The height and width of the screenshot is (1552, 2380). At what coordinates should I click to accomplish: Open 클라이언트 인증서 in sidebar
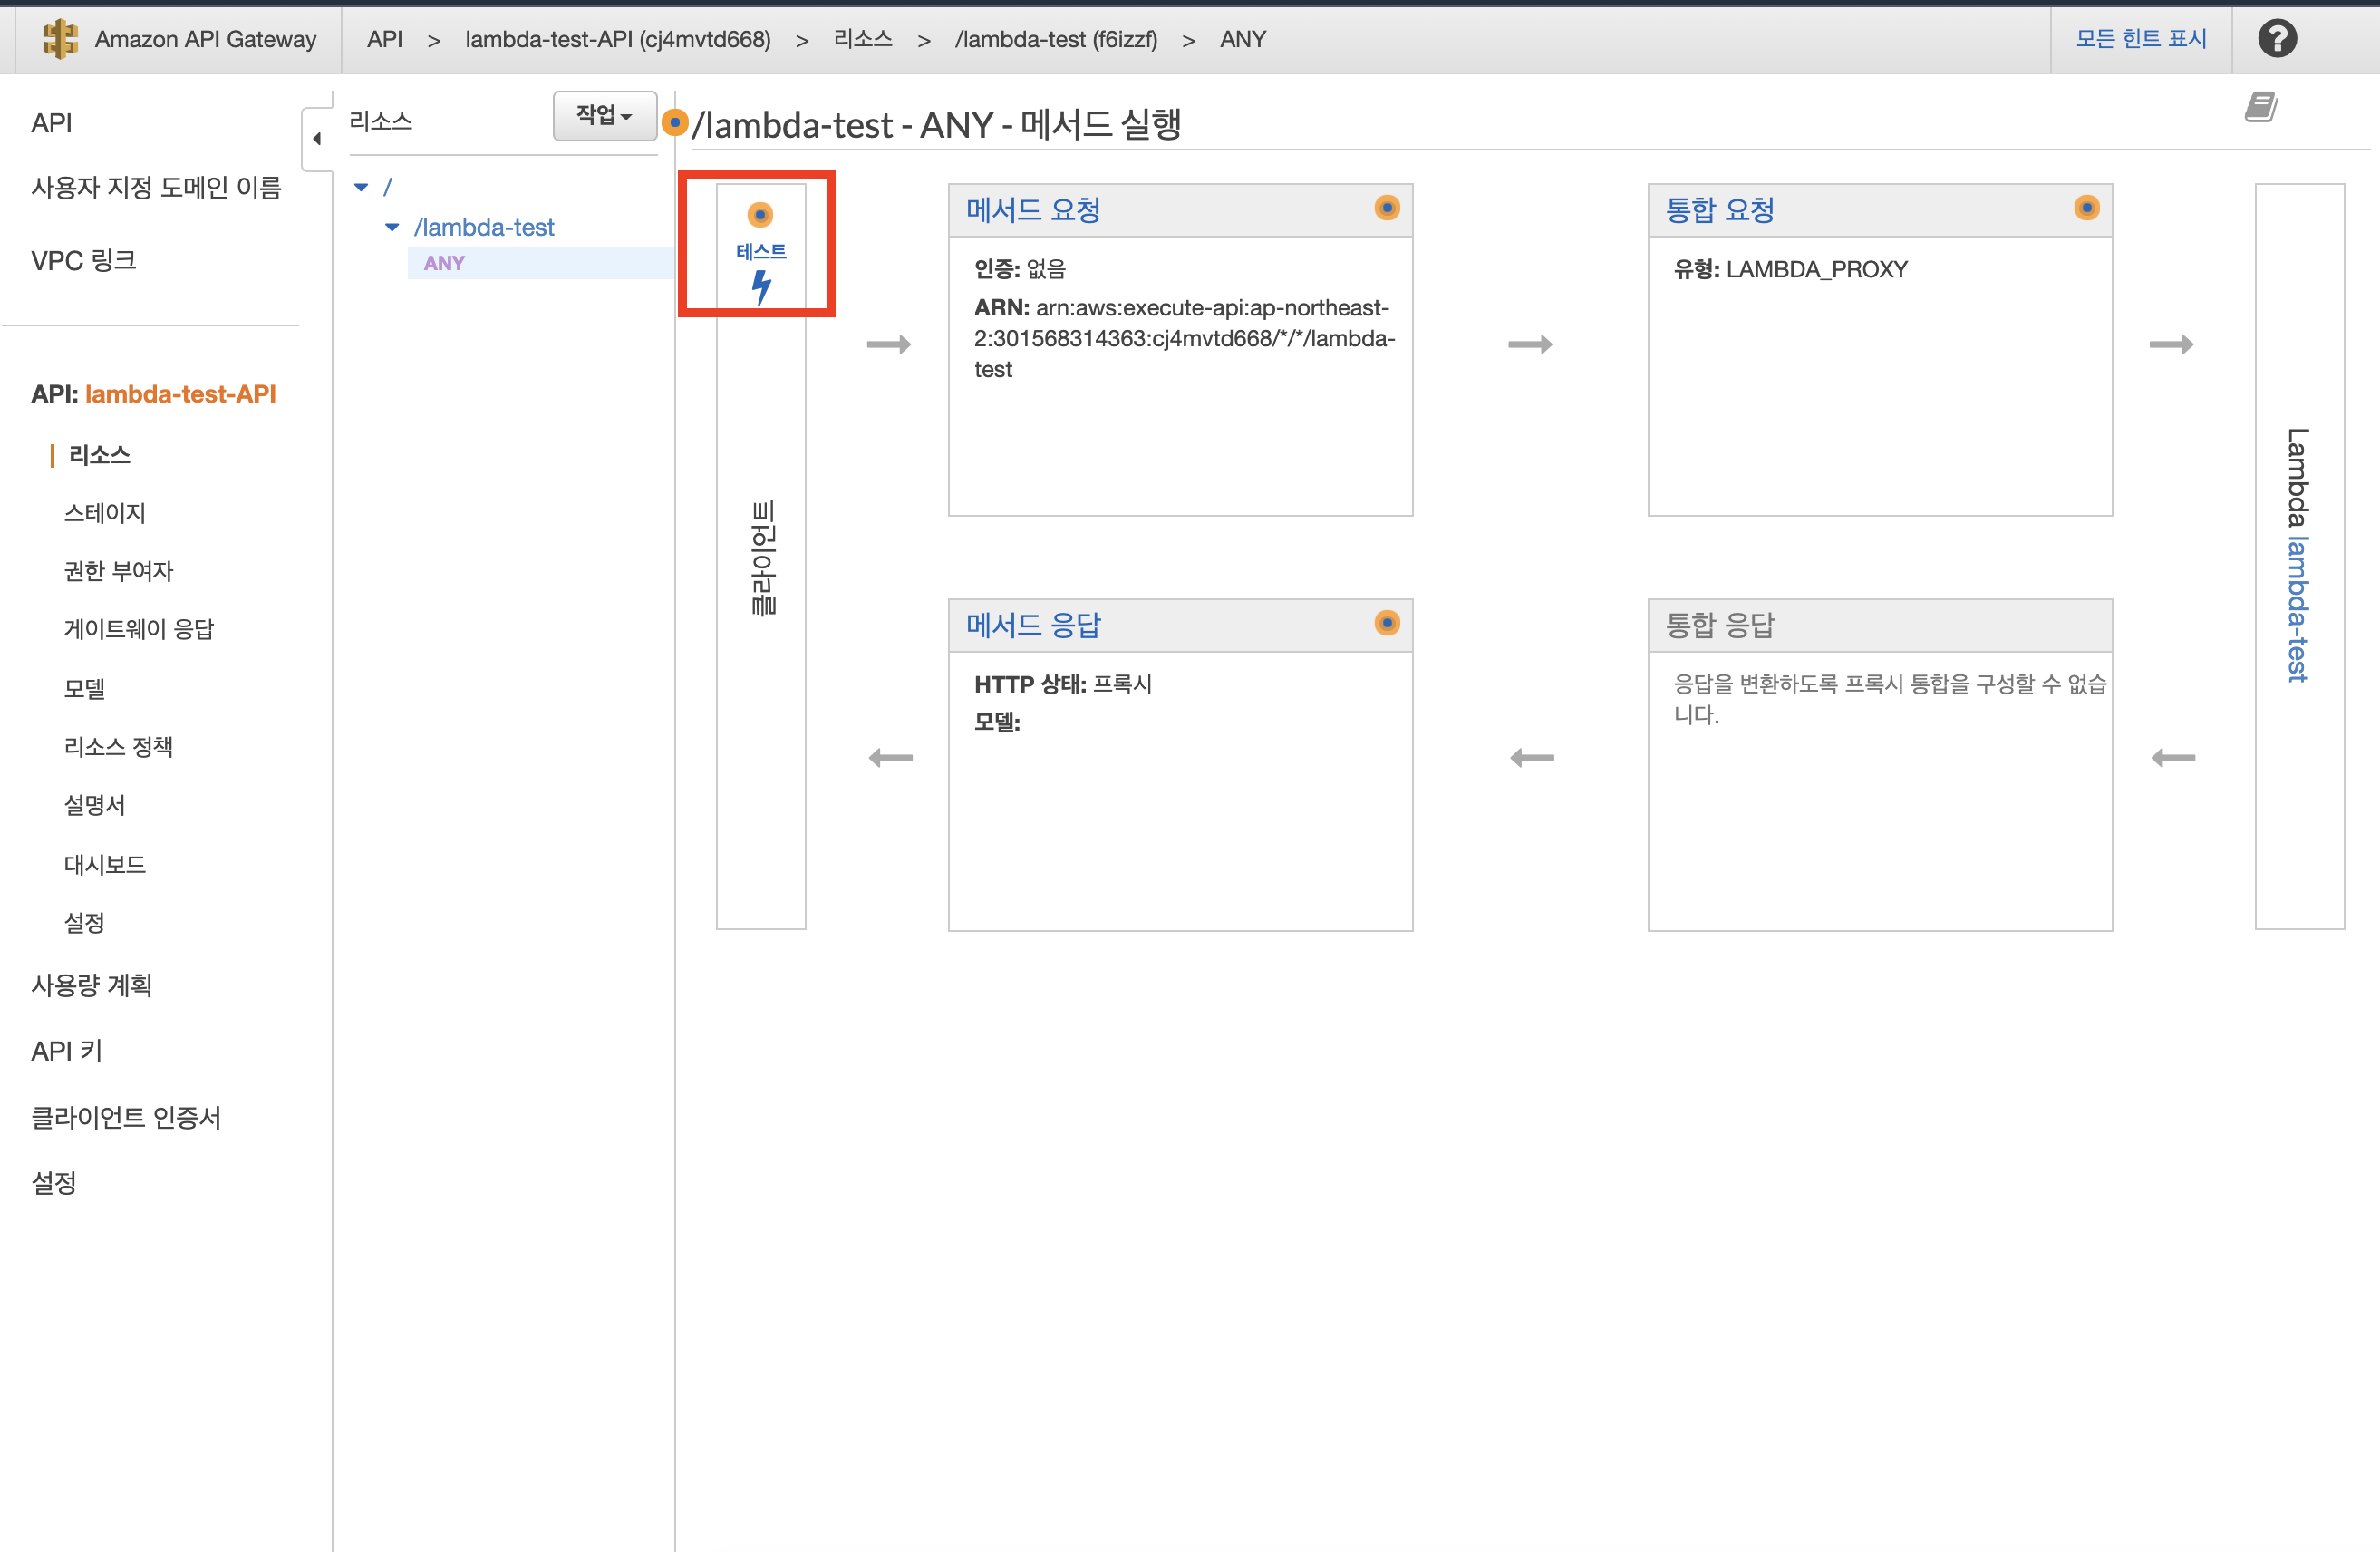[x=126, y=1117]
